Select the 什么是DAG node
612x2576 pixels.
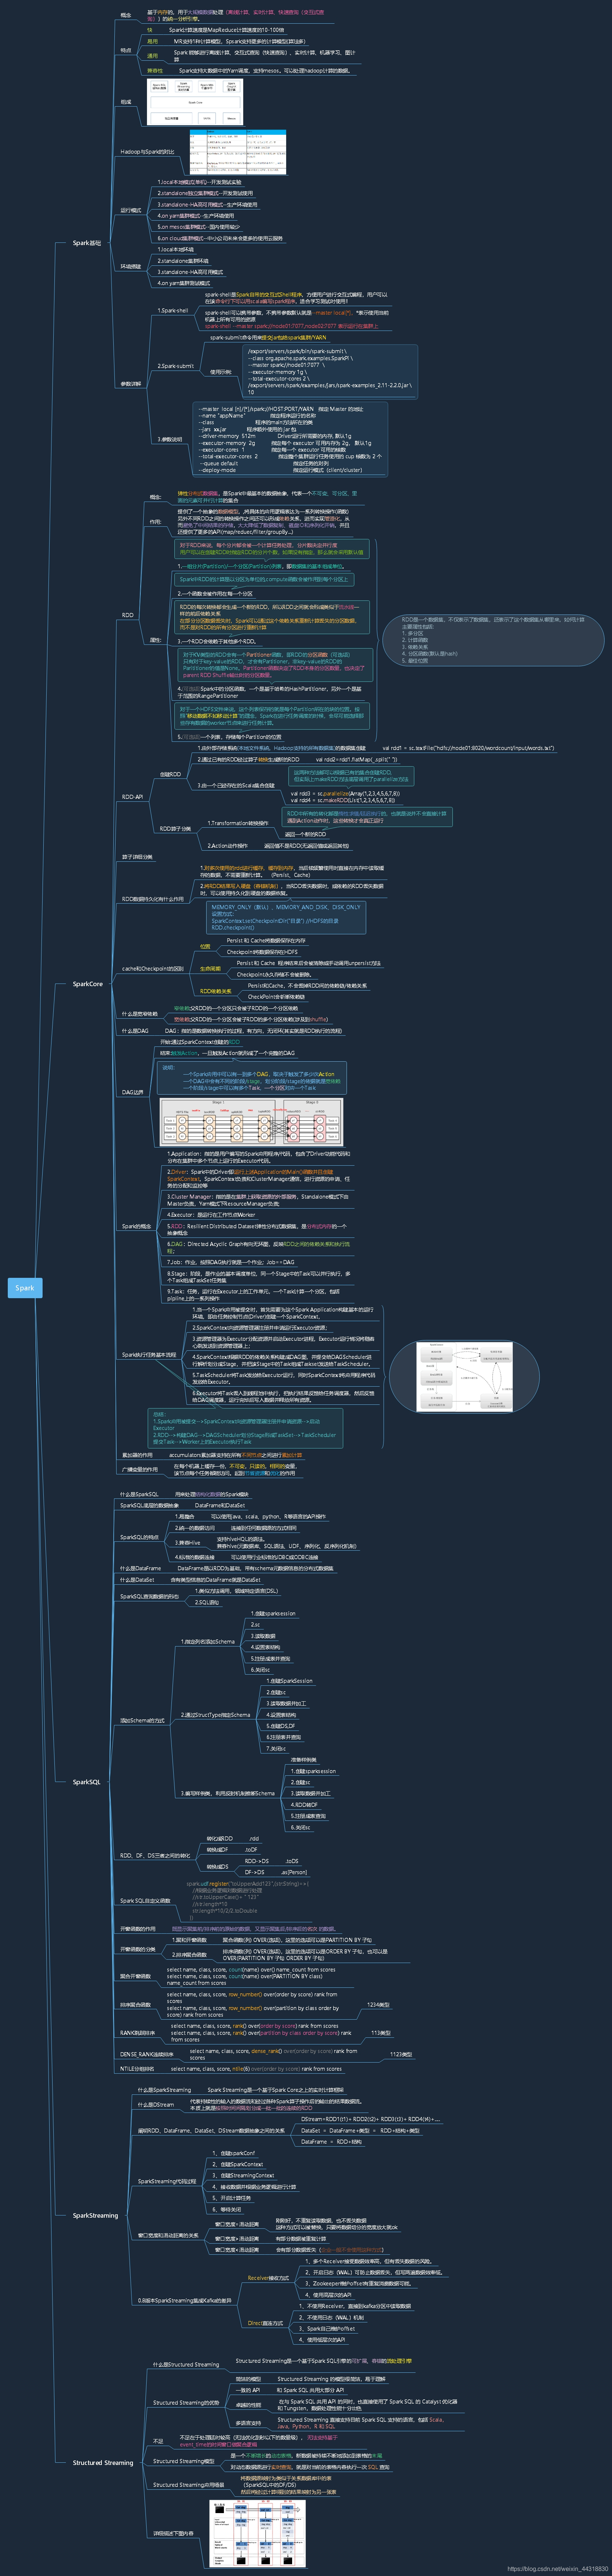click(135, 1031)
